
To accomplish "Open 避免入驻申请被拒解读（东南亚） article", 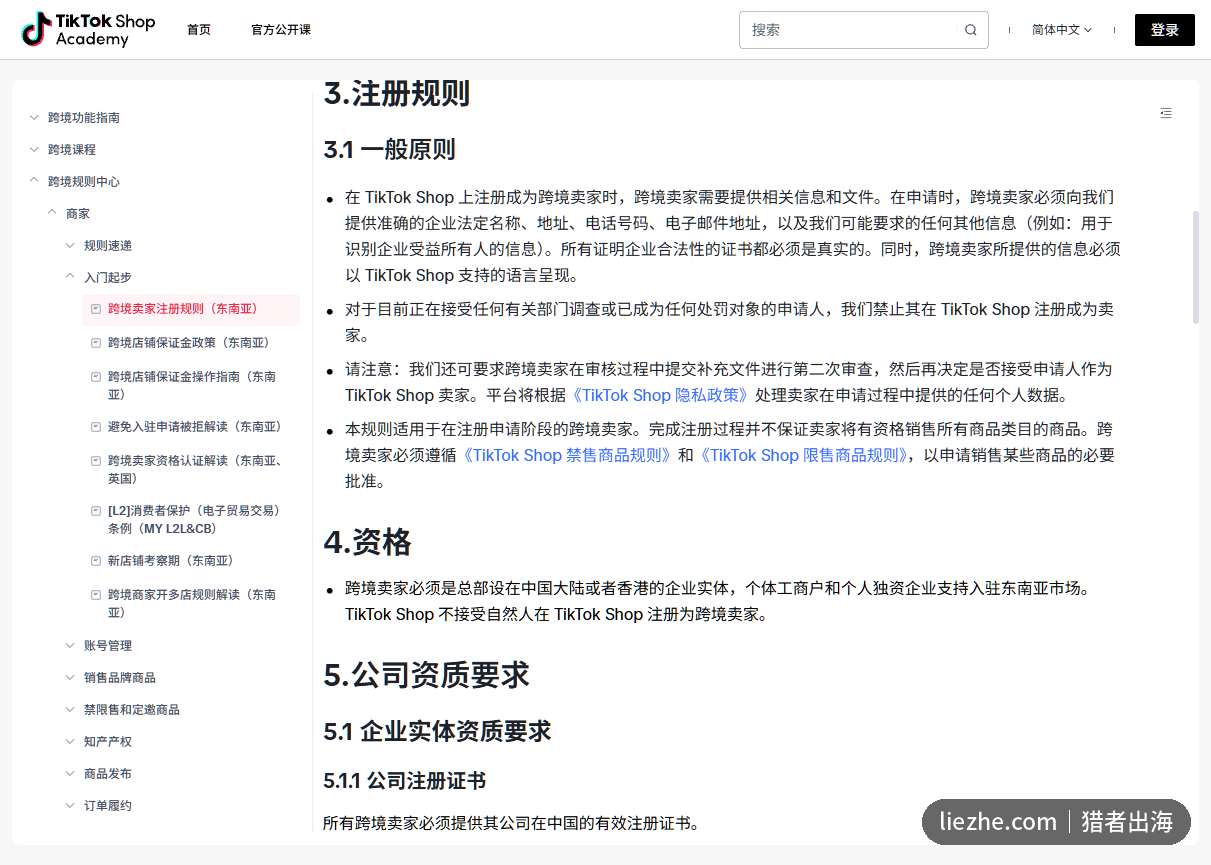I will point(195,427).
